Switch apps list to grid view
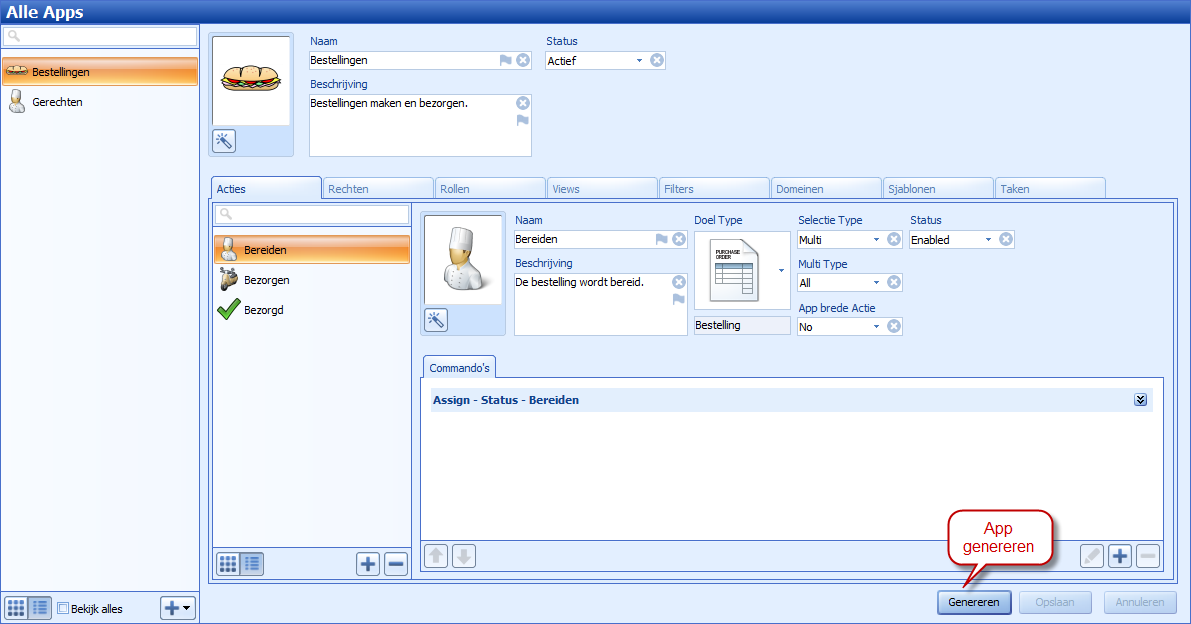 [x=16, y=608]
